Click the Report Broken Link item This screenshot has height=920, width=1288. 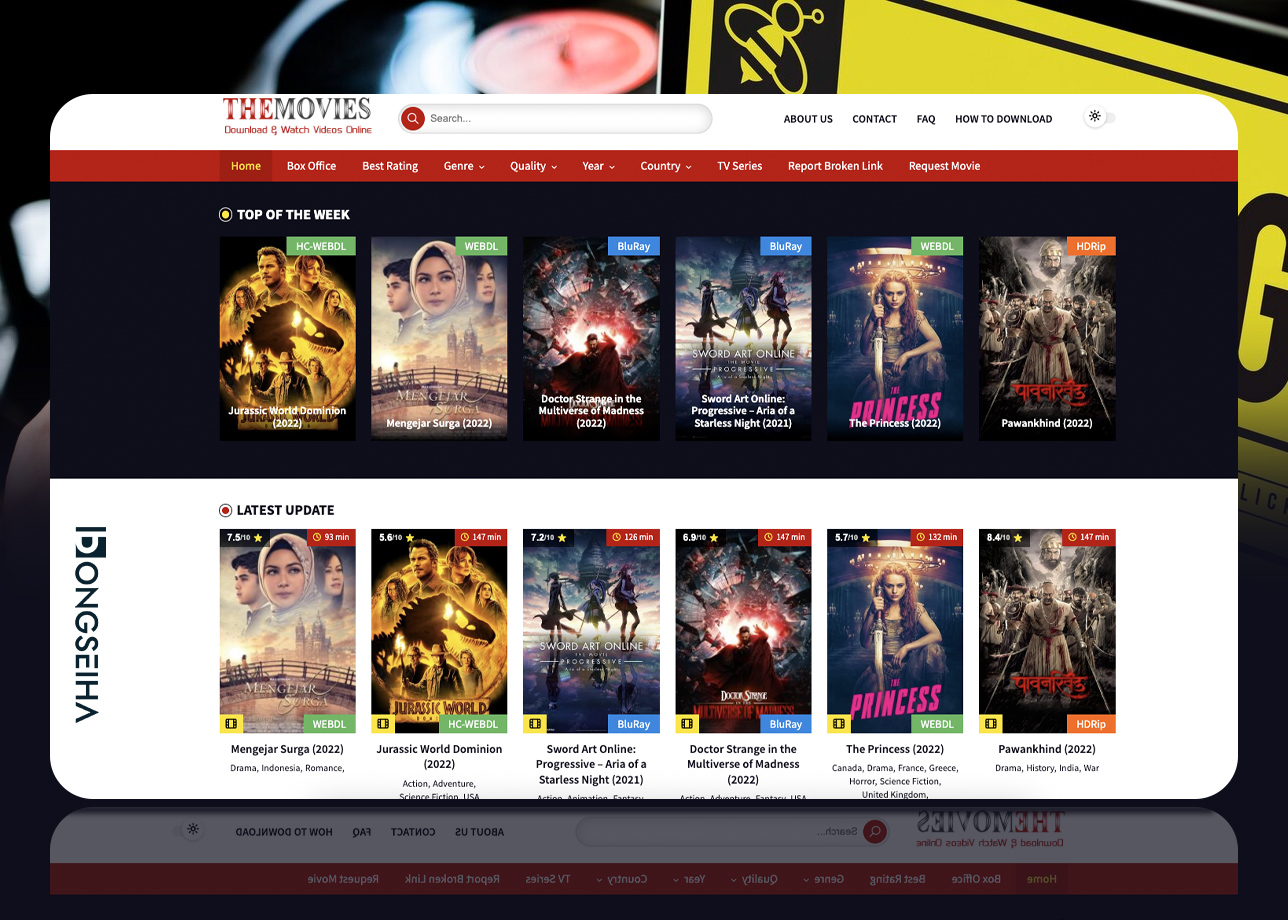(835, 166)
